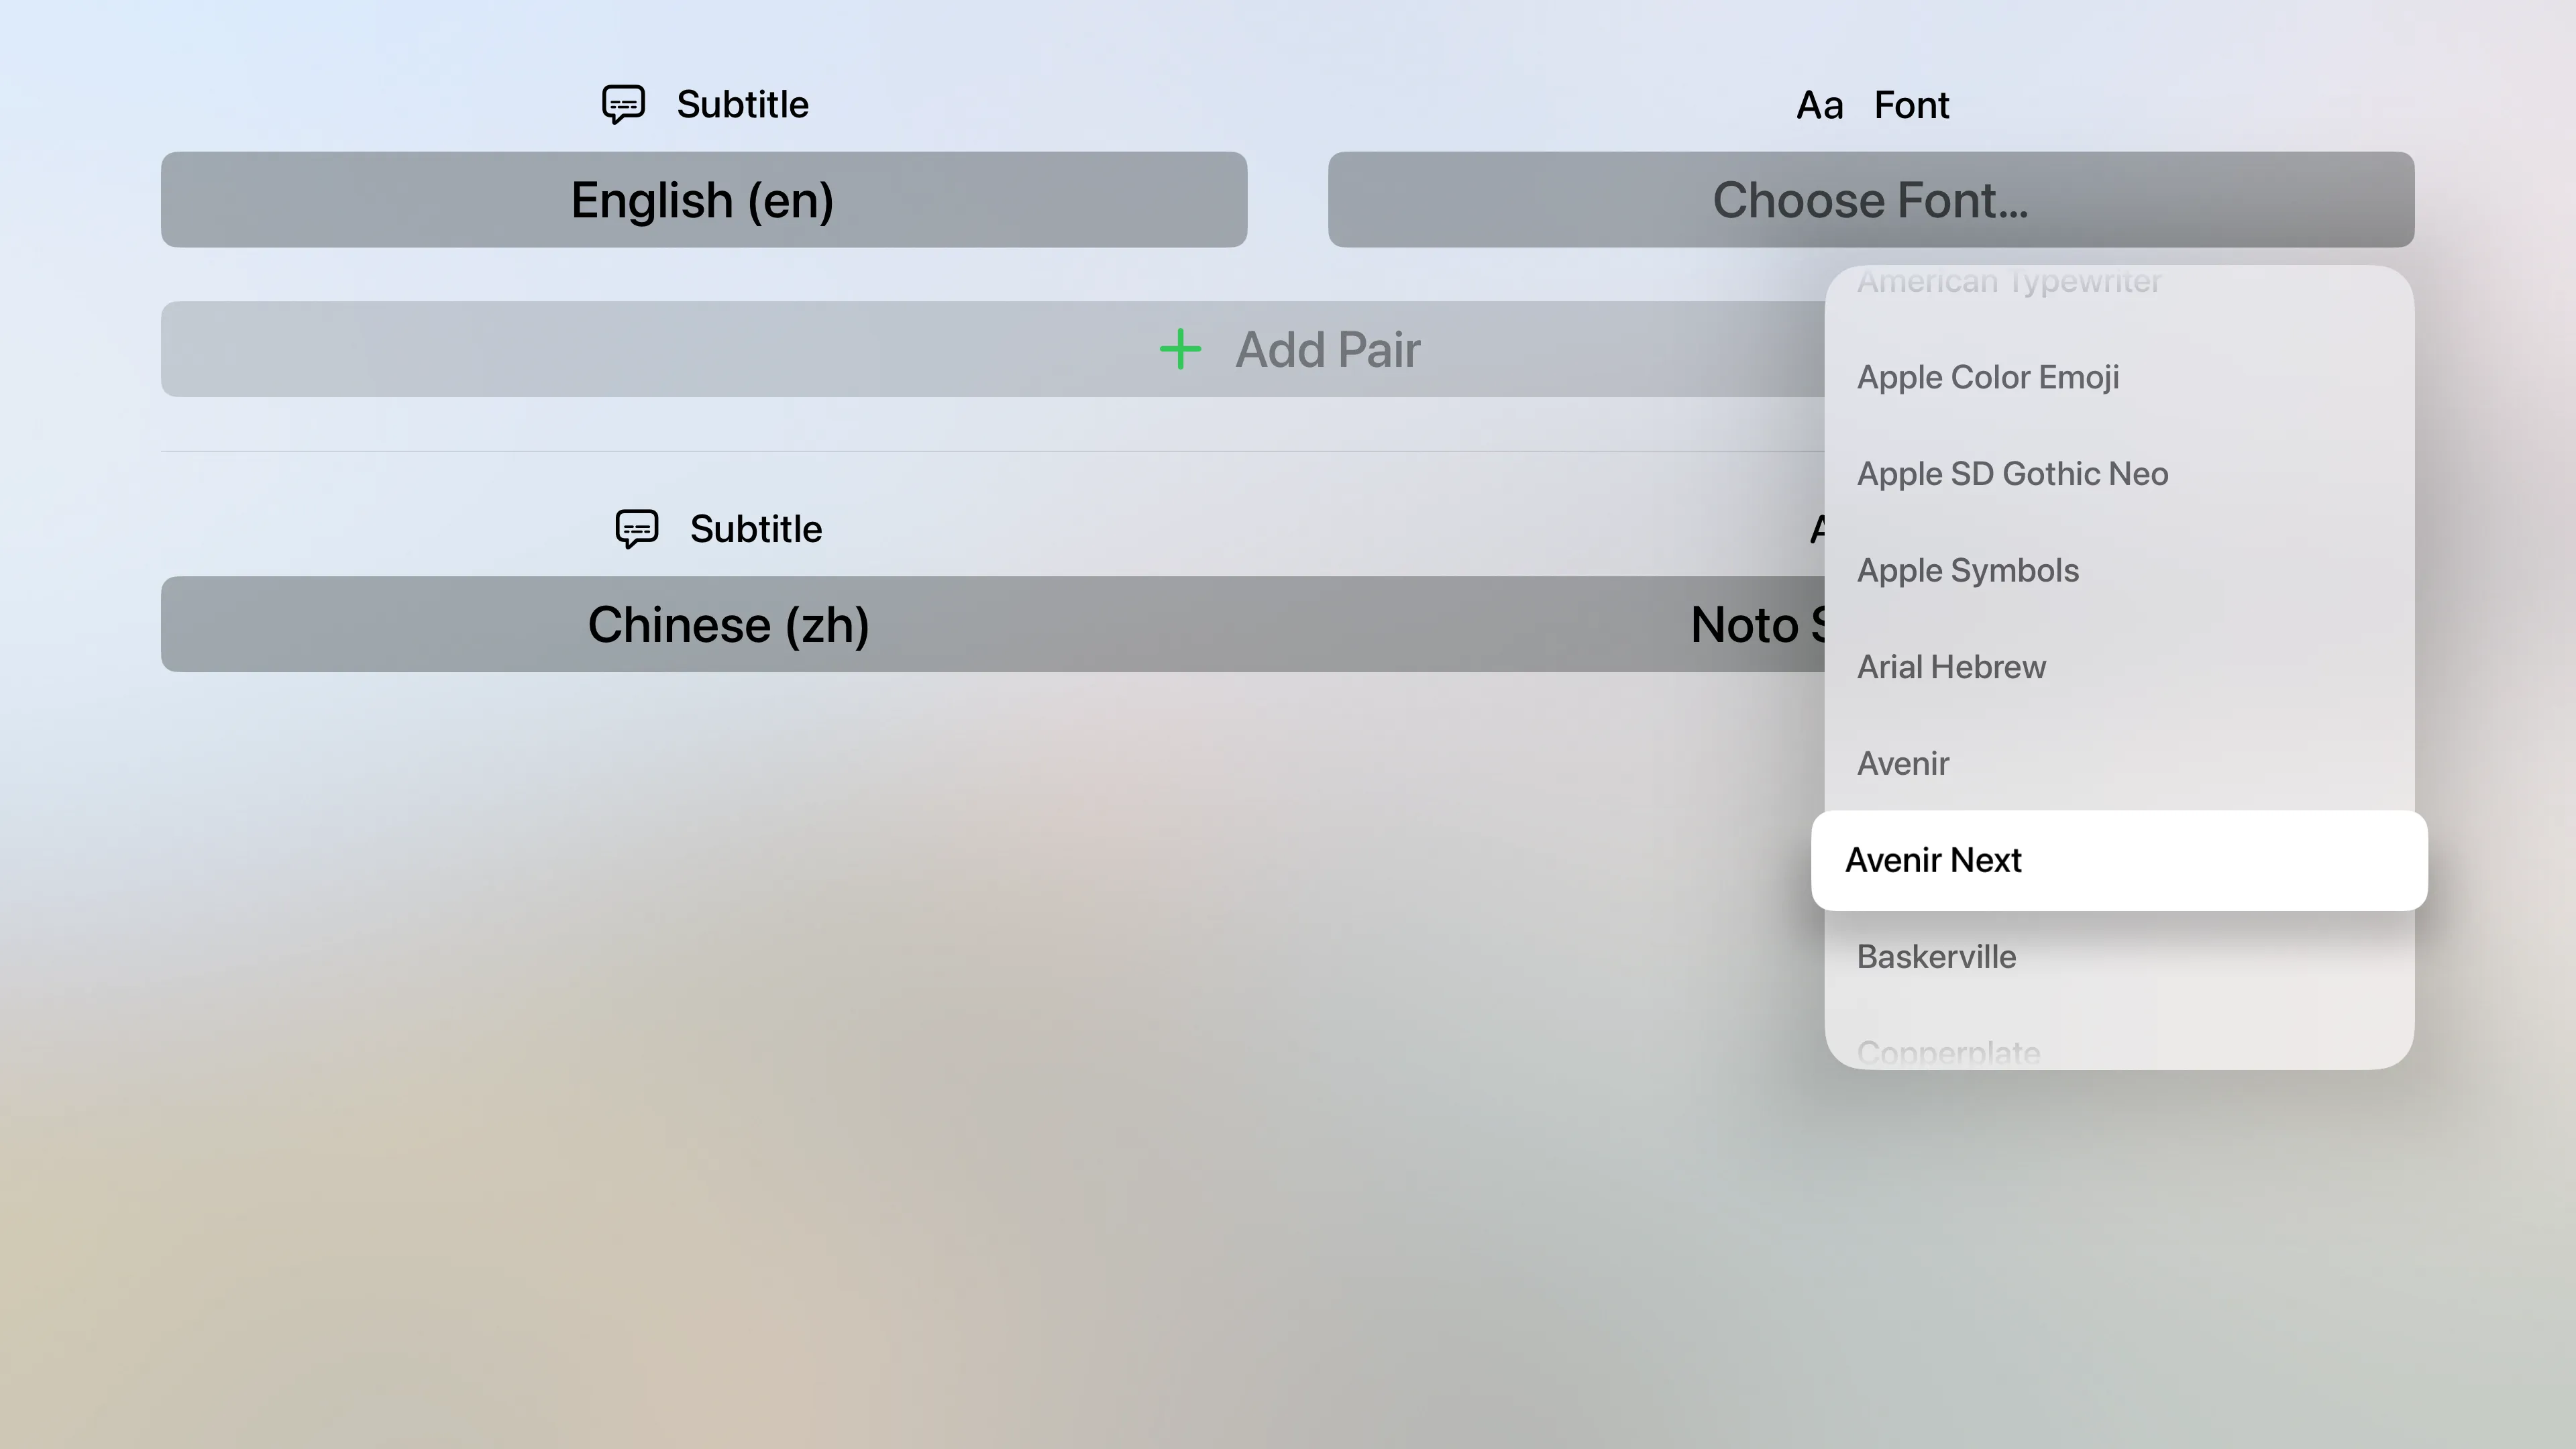Select Arial Hebrew font
Image resolution: width=2576 pixels, height=1449 pixels.
click(1951, 667)
